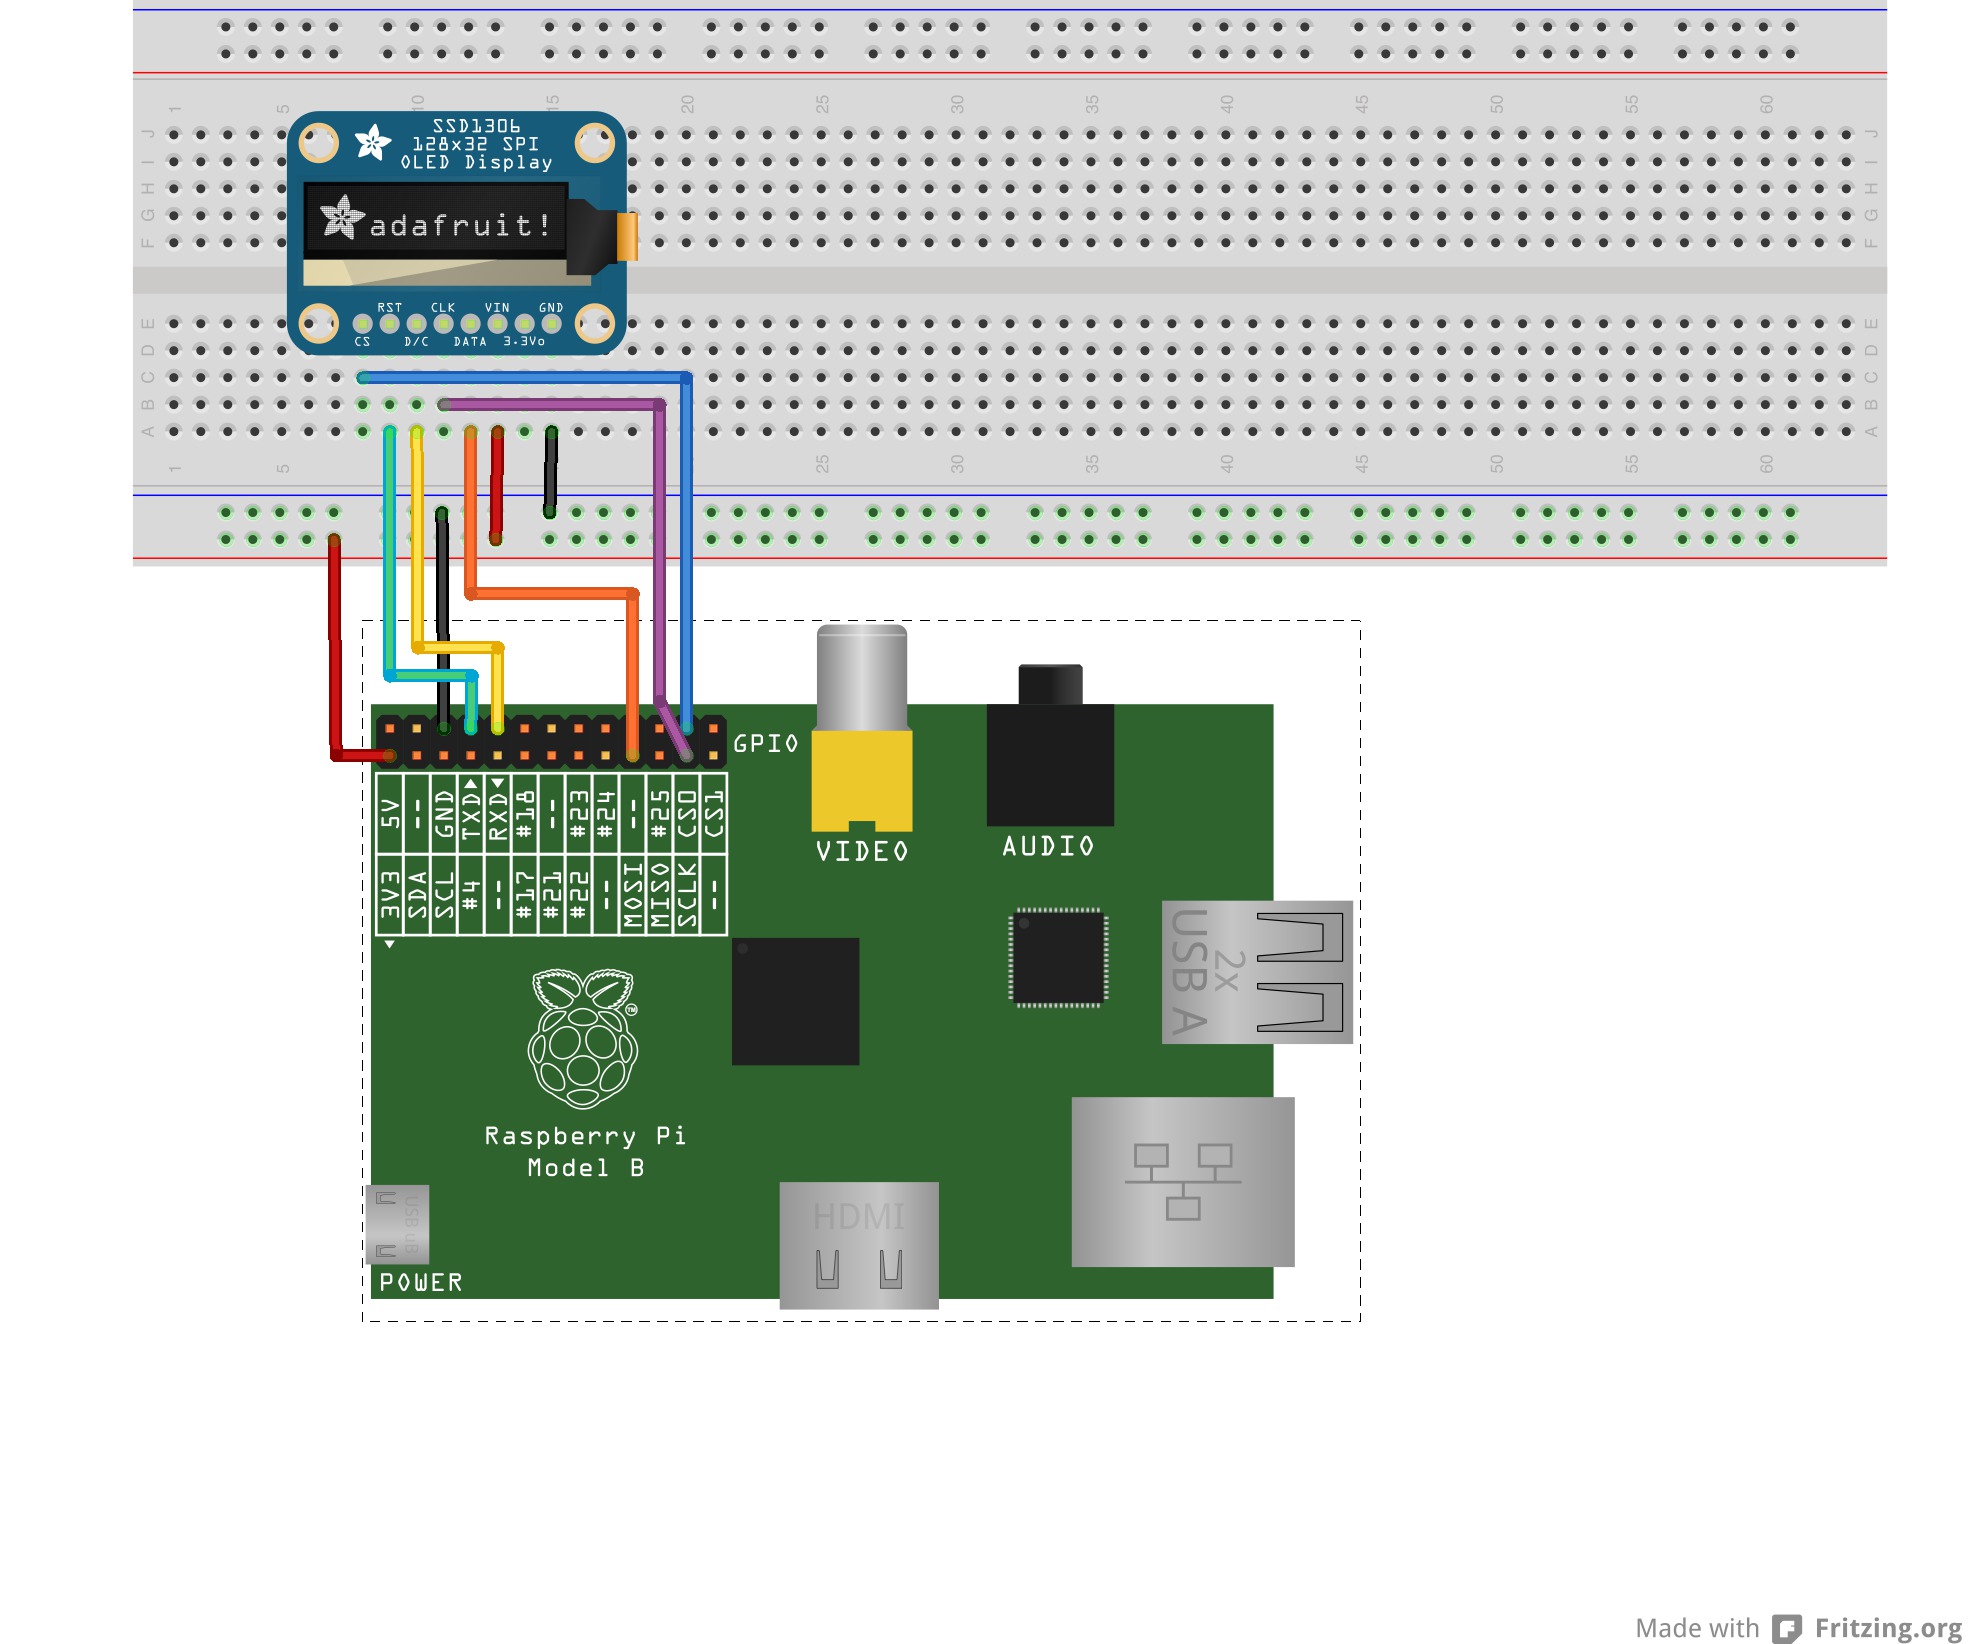
Task: Click the RXD cell in the GPIO table
Action: click(498, 813)
